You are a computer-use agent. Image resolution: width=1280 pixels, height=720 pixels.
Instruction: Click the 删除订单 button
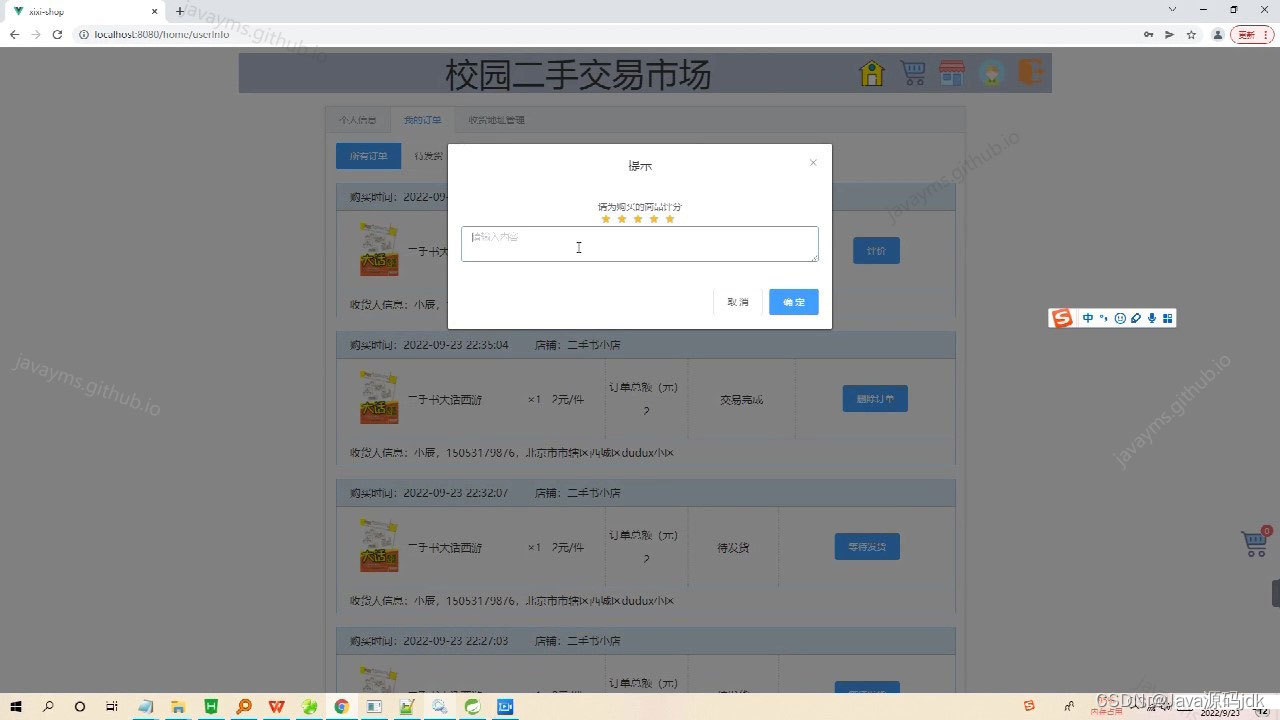[875, 399]
